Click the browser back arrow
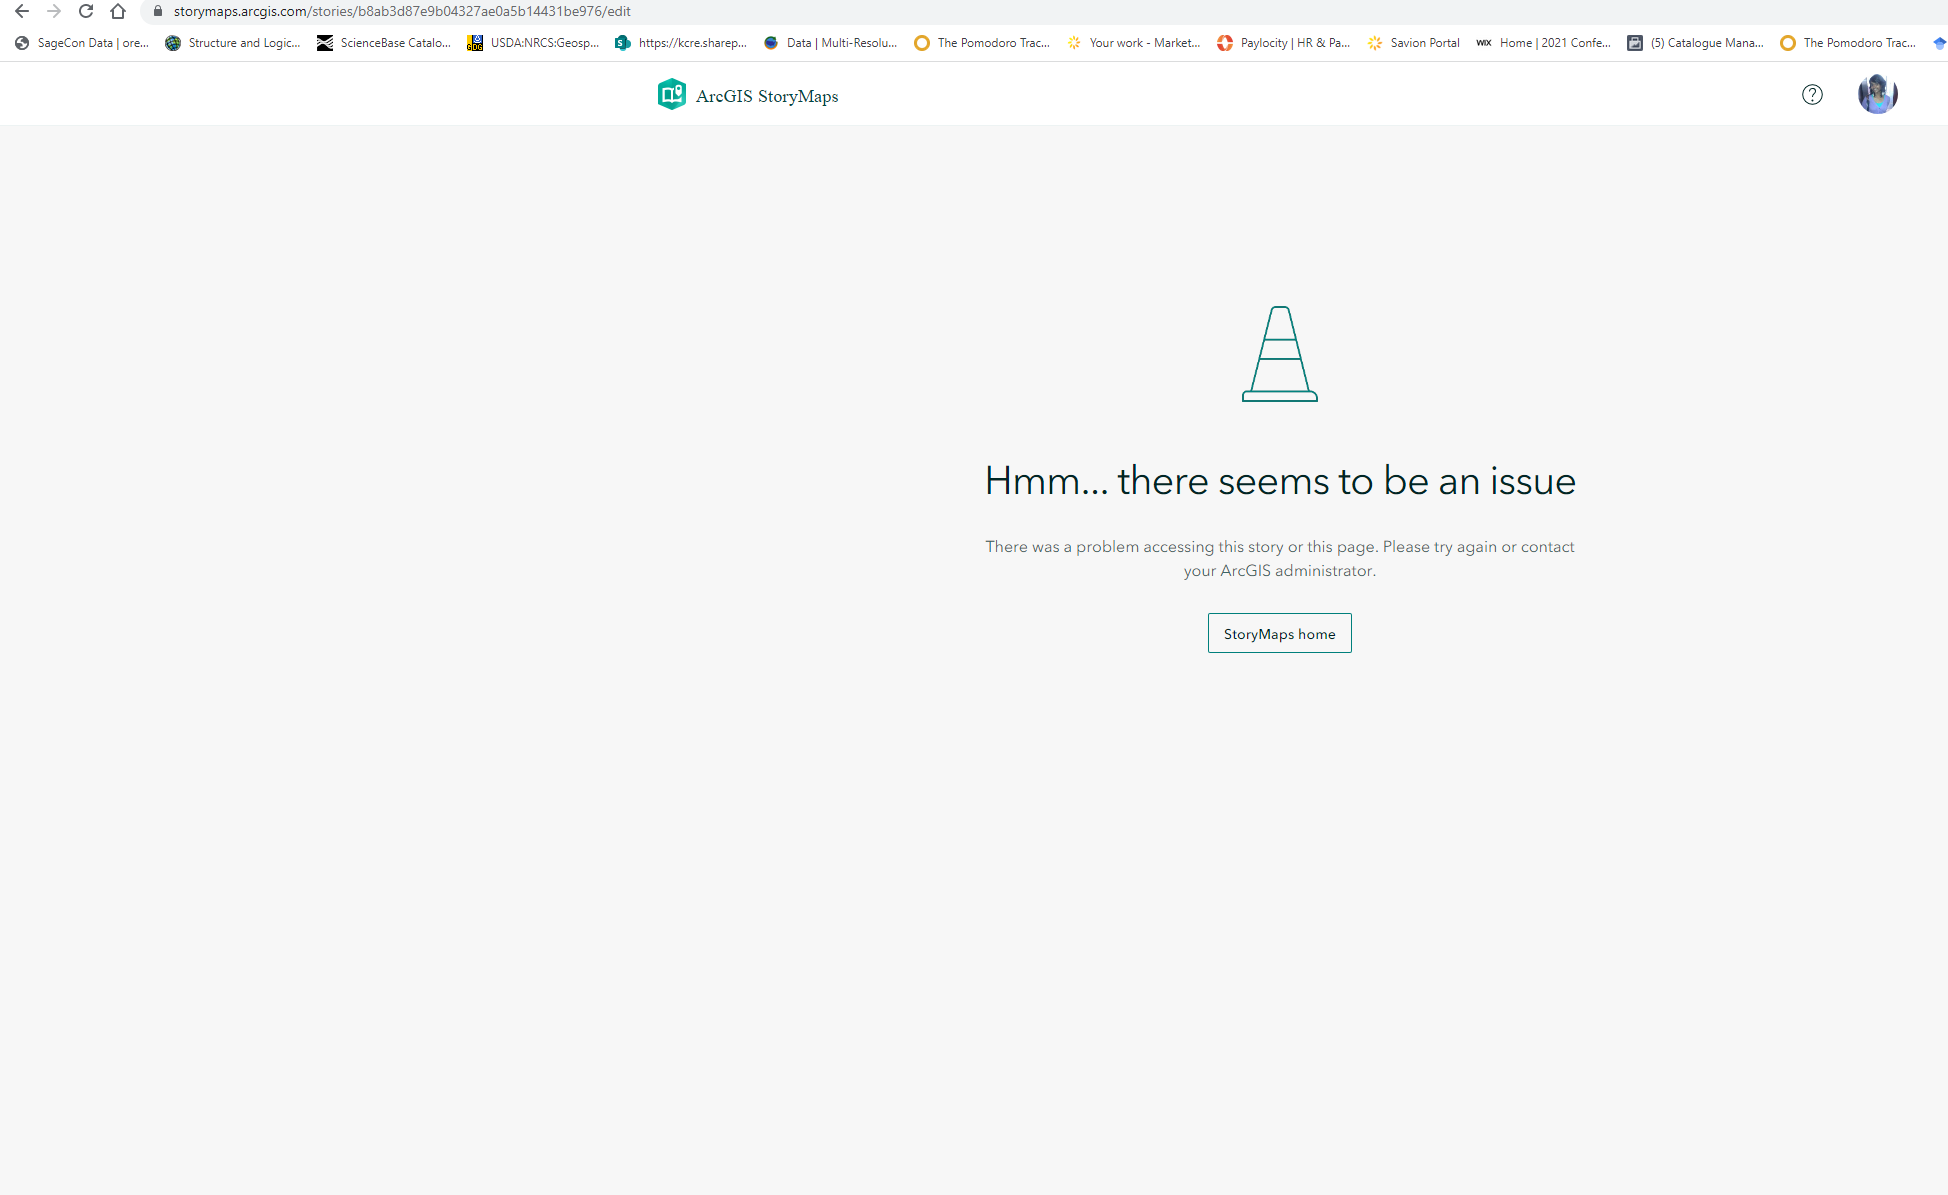Screen dimensions: 1948x1195 coord(21,11)
